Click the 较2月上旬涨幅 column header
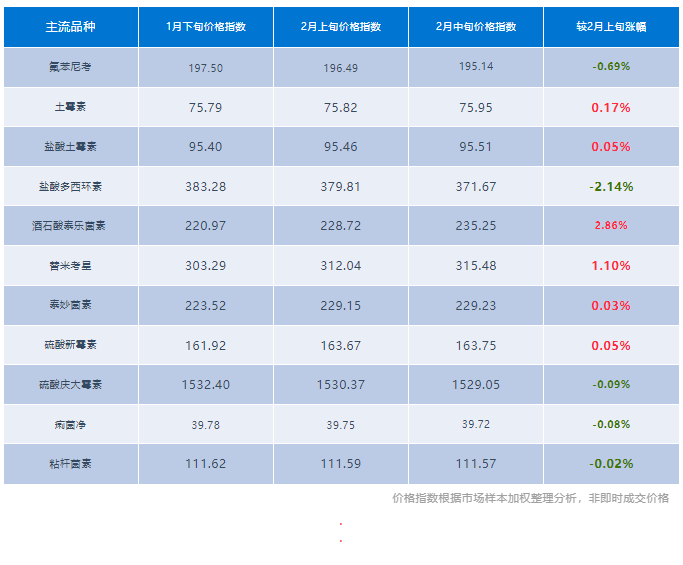The height and width of the screenshot is (565, 683). pos(611,27)
